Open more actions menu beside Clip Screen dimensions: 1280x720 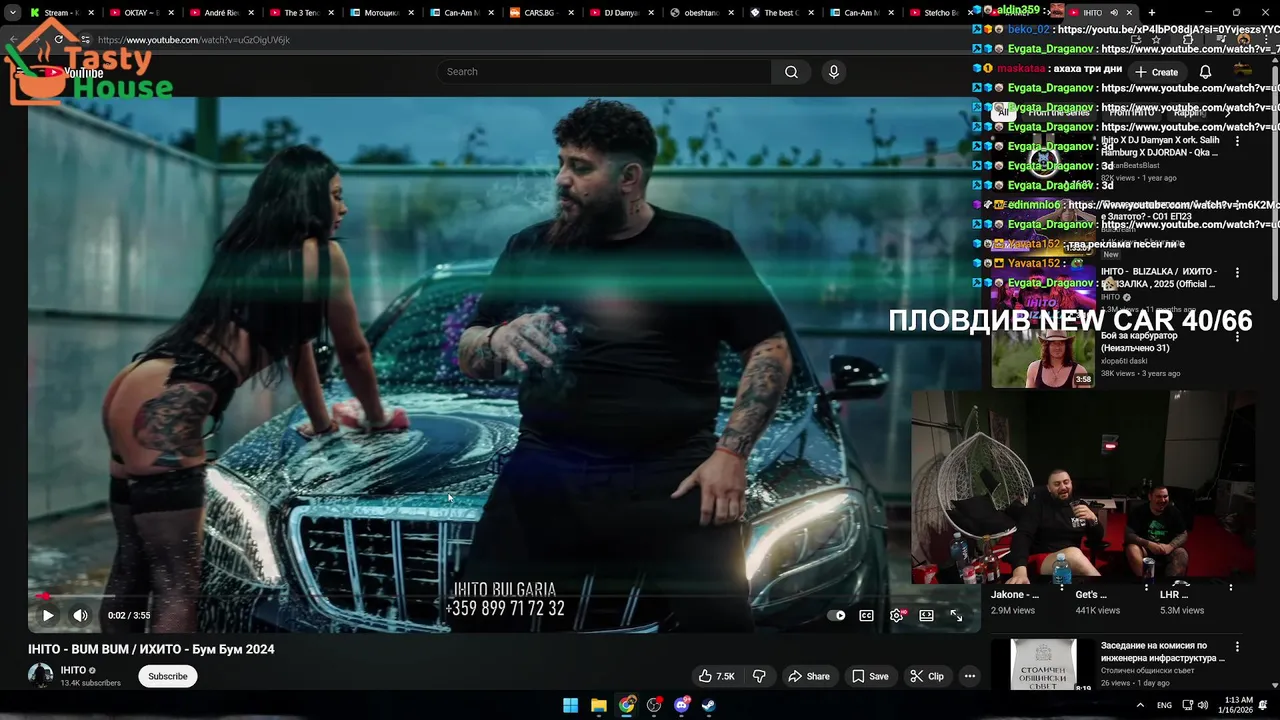click(969, 676)
